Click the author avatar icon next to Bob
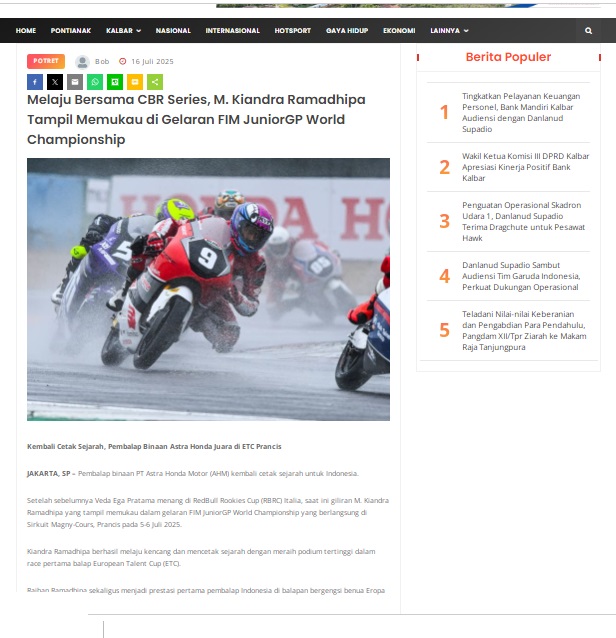The width and height of the screenshot is (616, 638). pos(83,62)
